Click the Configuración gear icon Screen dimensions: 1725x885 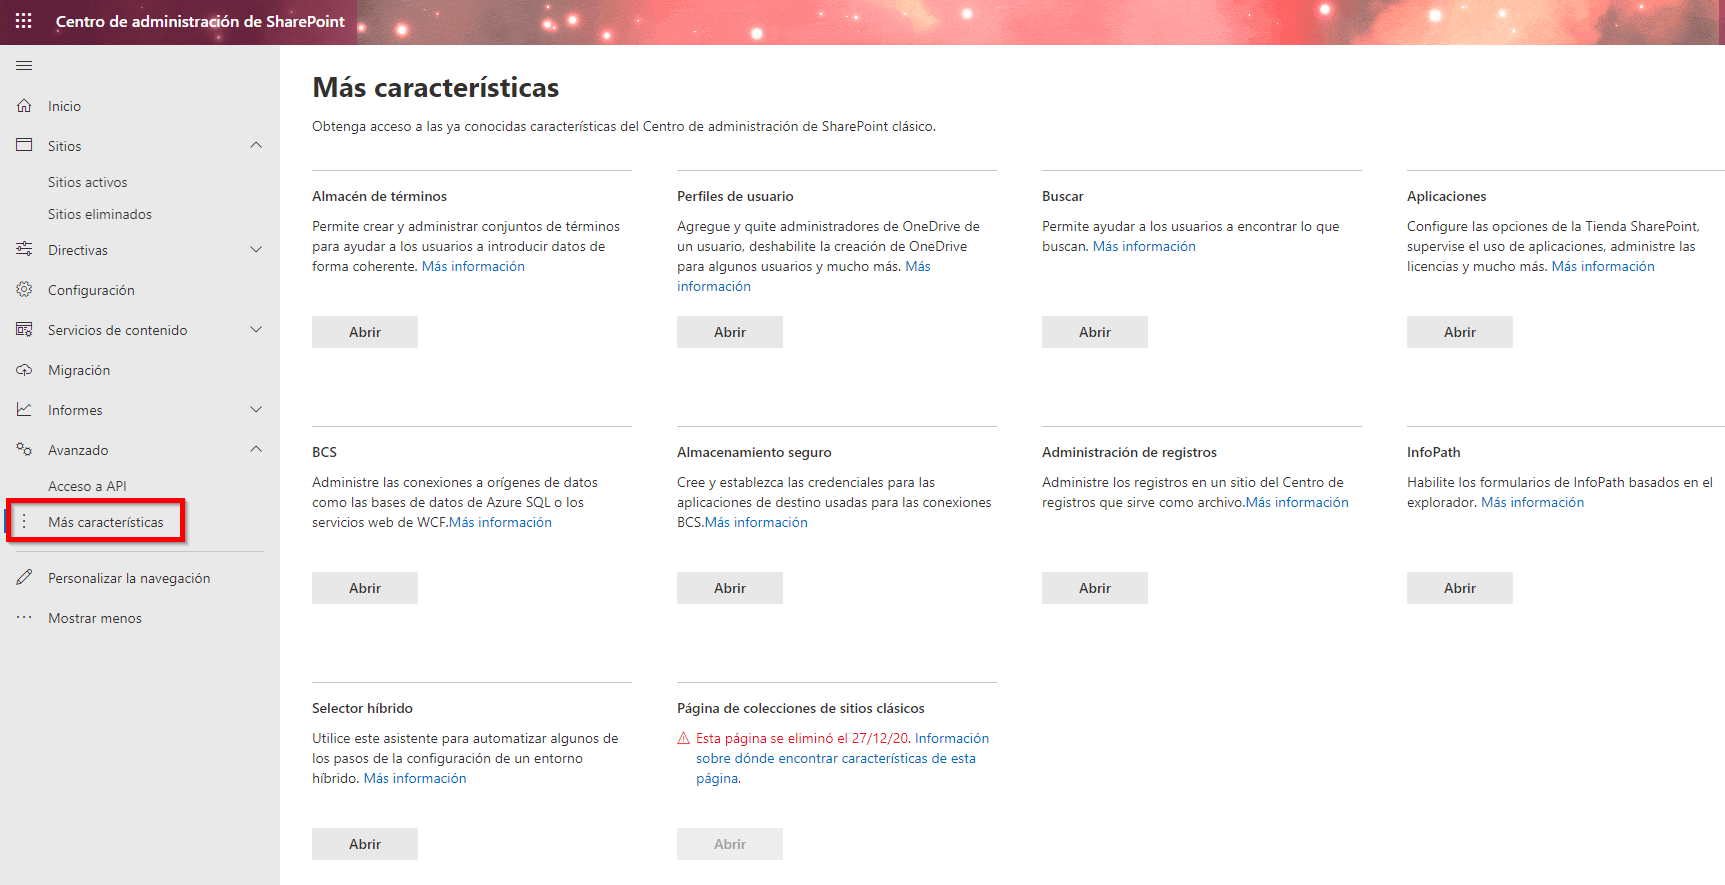coord(24,290)
